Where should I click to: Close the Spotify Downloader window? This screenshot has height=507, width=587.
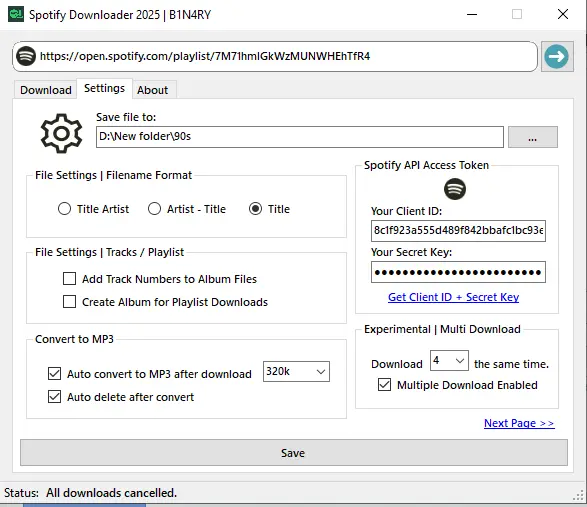pyautogui.click(x=563, y=15)
